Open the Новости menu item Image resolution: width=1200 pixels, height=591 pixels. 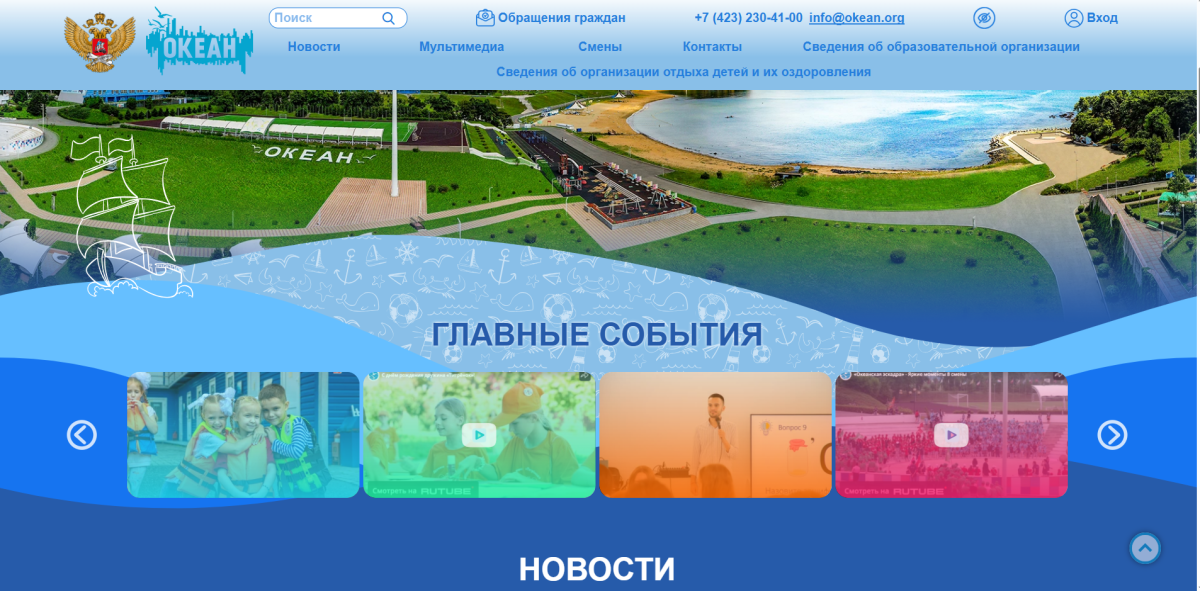click(x=314, y=47)
